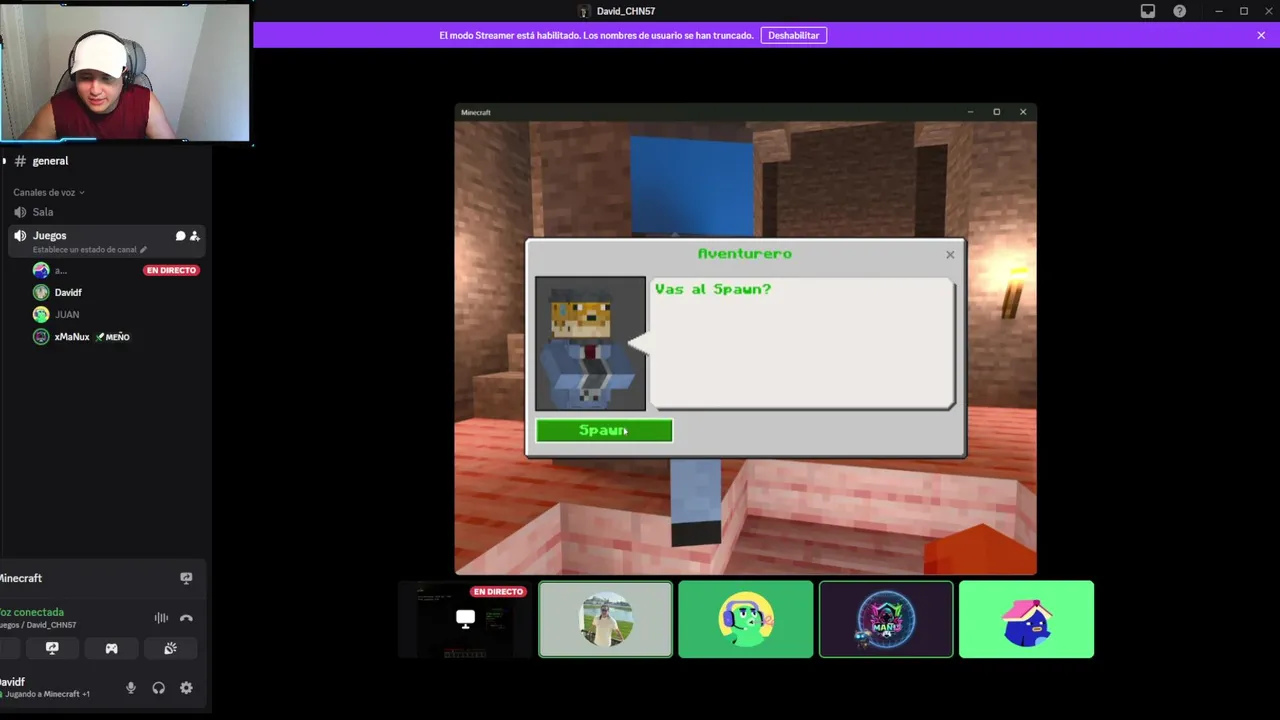
Task: Select the Juegos voice channel
Action: pos(49,236)
